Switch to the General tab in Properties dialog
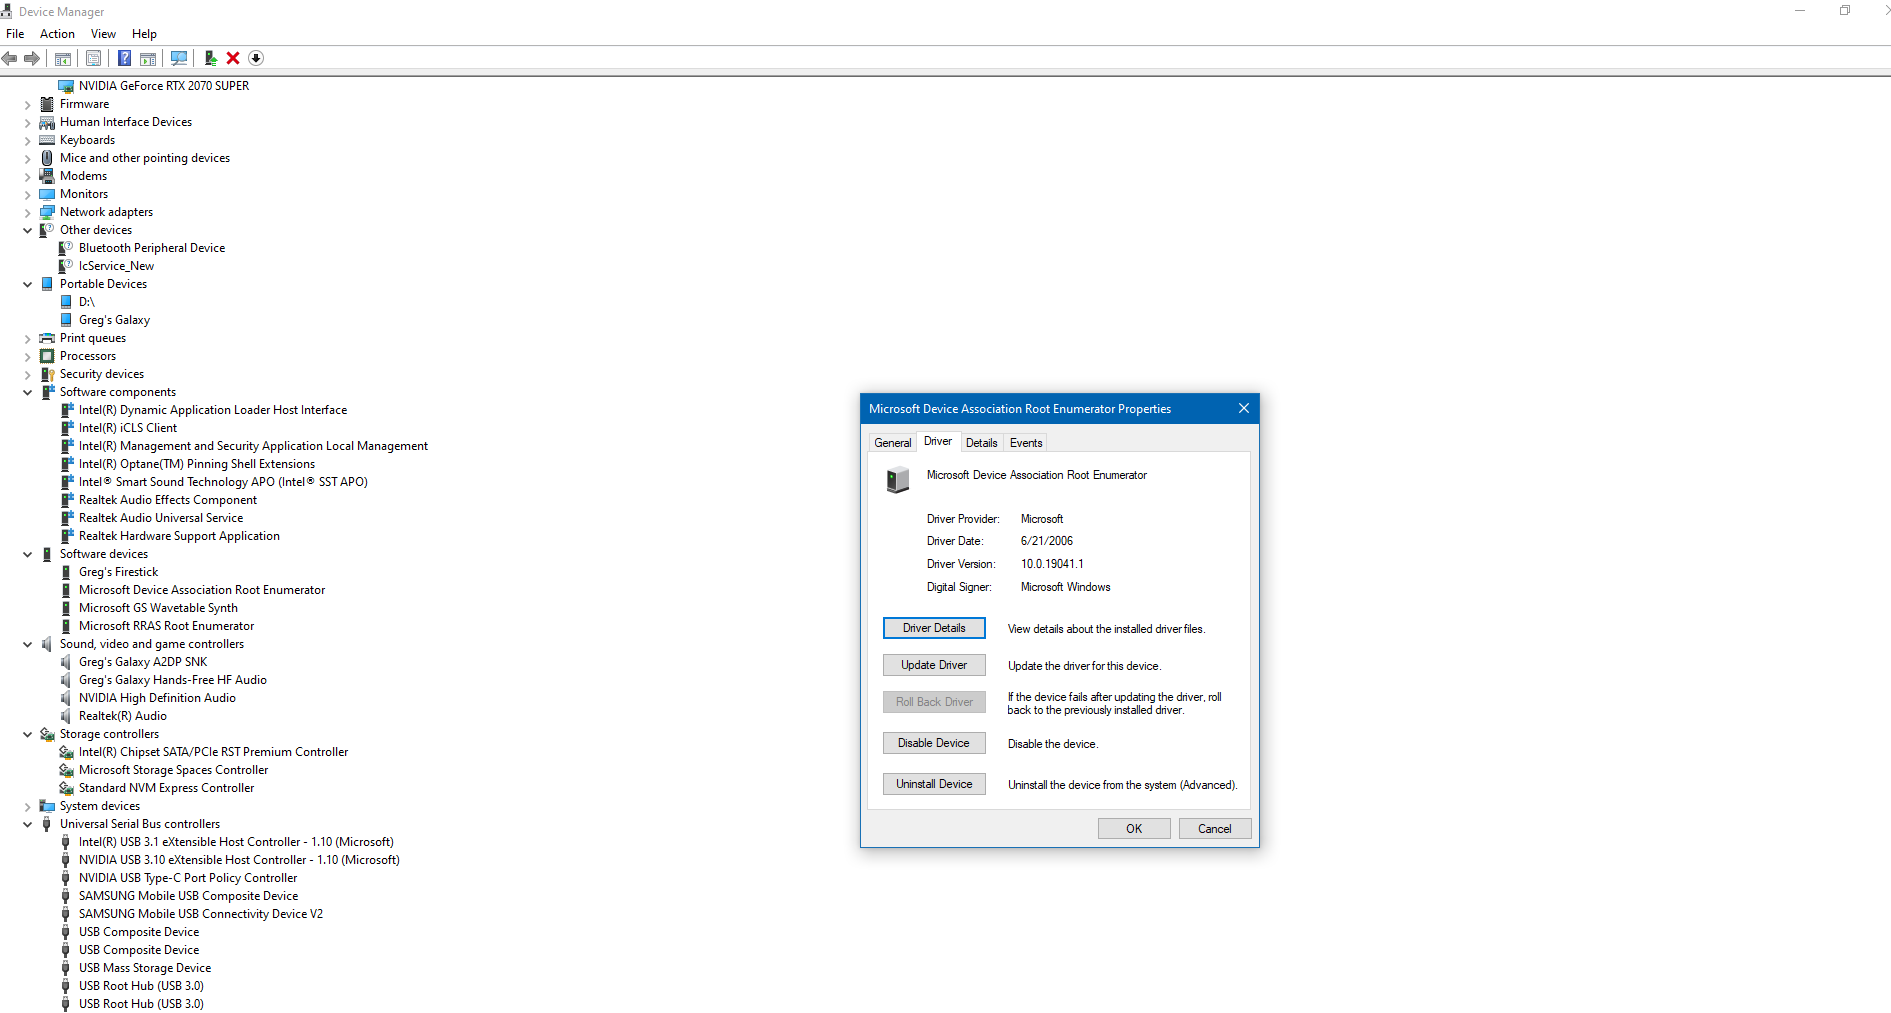 point(892,443)
